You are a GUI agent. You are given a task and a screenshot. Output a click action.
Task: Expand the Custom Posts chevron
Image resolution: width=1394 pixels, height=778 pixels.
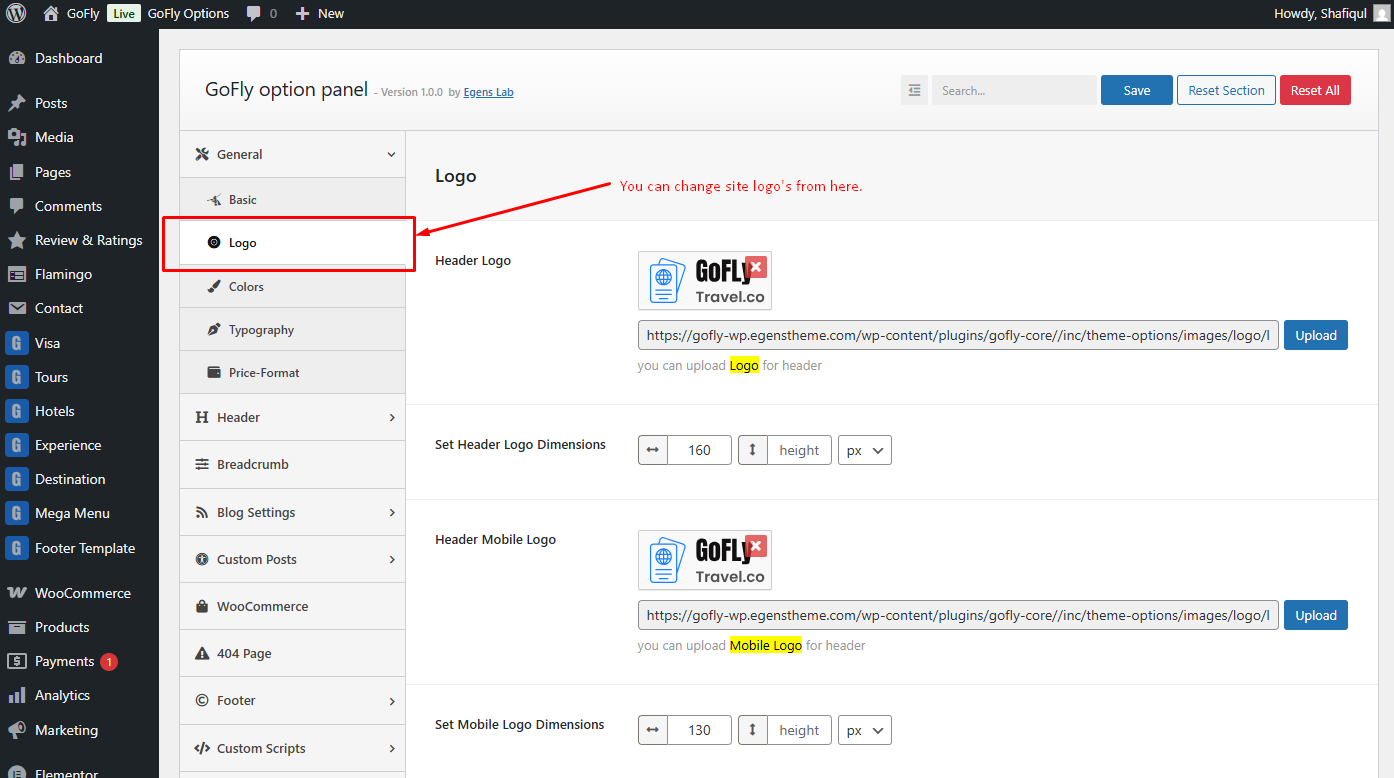pyautogui.click(x=391, y=559)
